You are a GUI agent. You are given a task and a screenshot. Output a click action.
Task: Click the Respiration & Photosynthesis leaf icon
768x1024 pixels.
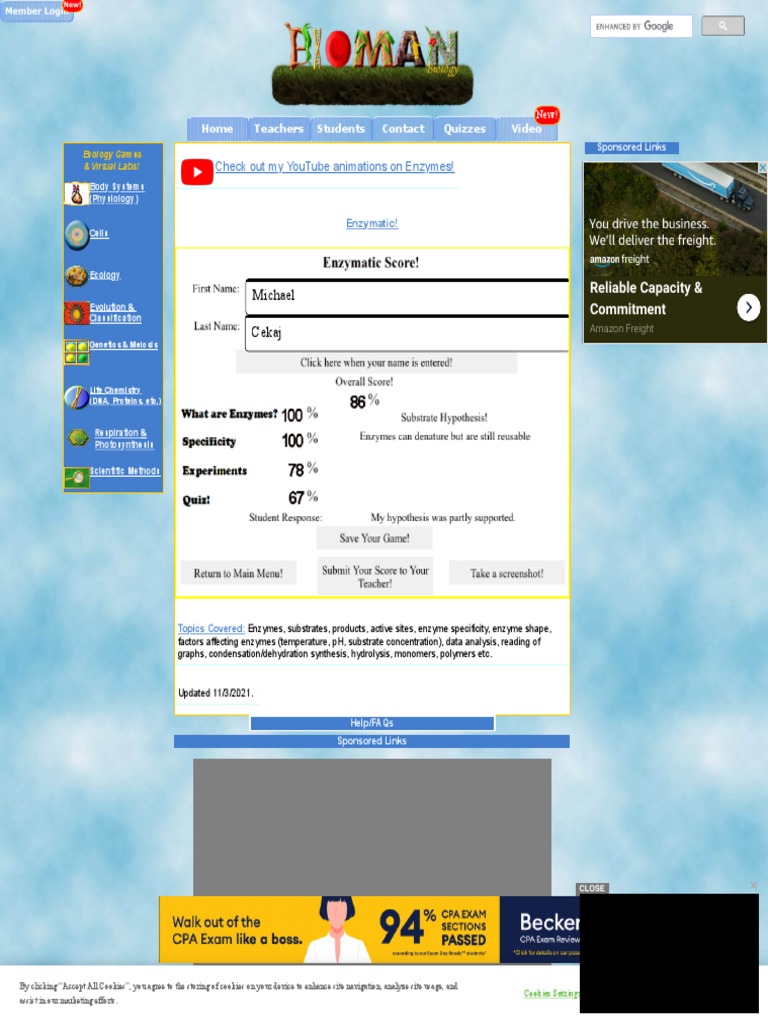[x=78, y=438]
